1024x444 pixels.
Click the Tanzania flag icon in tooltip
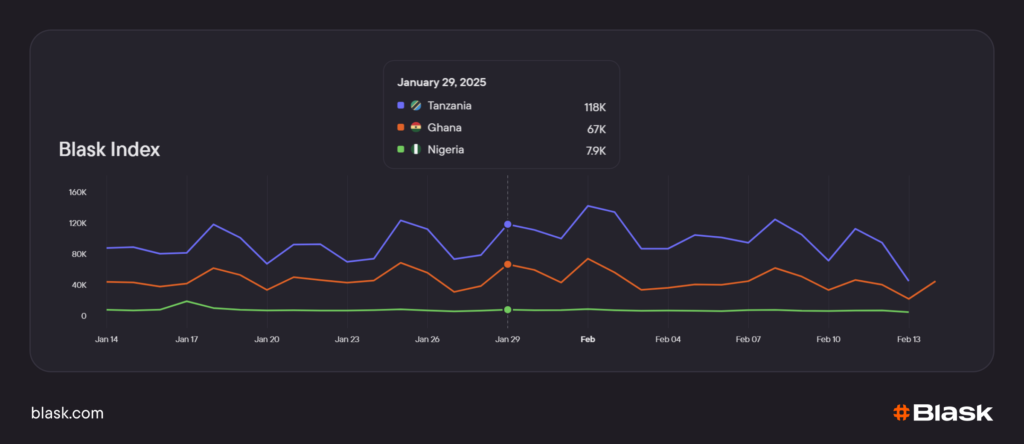click(x=416, y=106)
